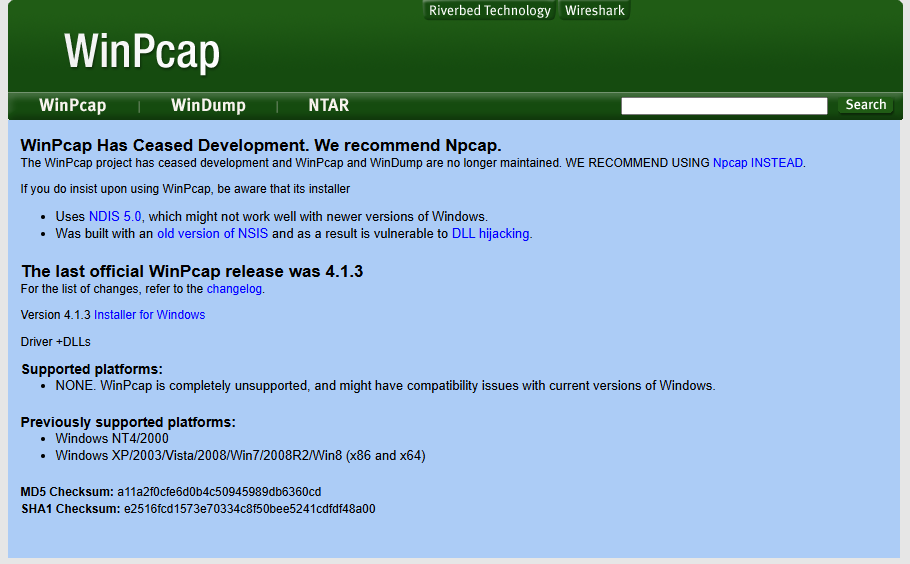The width and height of the screenshot is (910, 564).
Task: Select the NTAR navigation menu item
Action: (x=328, y=105)
